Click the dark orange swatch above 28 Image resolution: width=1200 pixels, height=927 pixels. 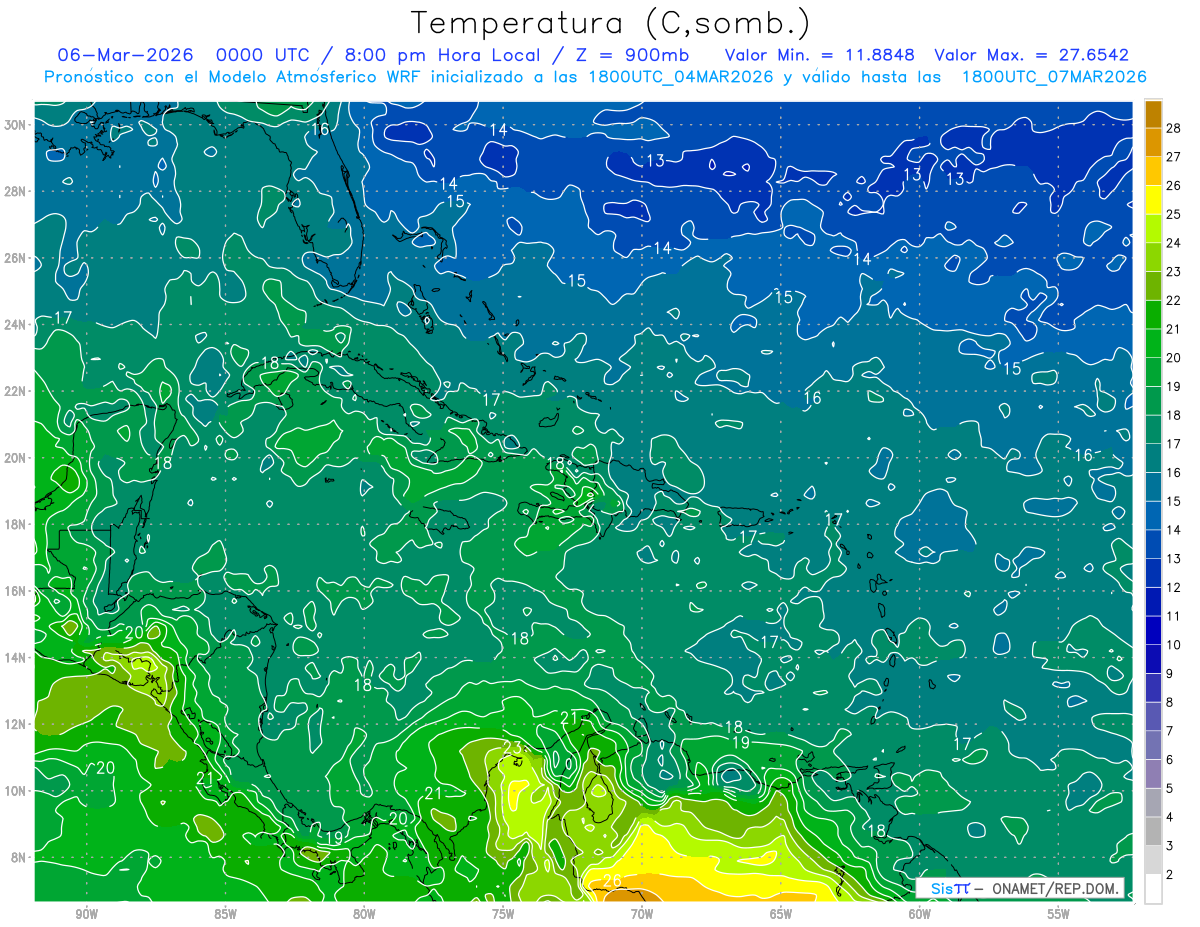pos(1153,114)
